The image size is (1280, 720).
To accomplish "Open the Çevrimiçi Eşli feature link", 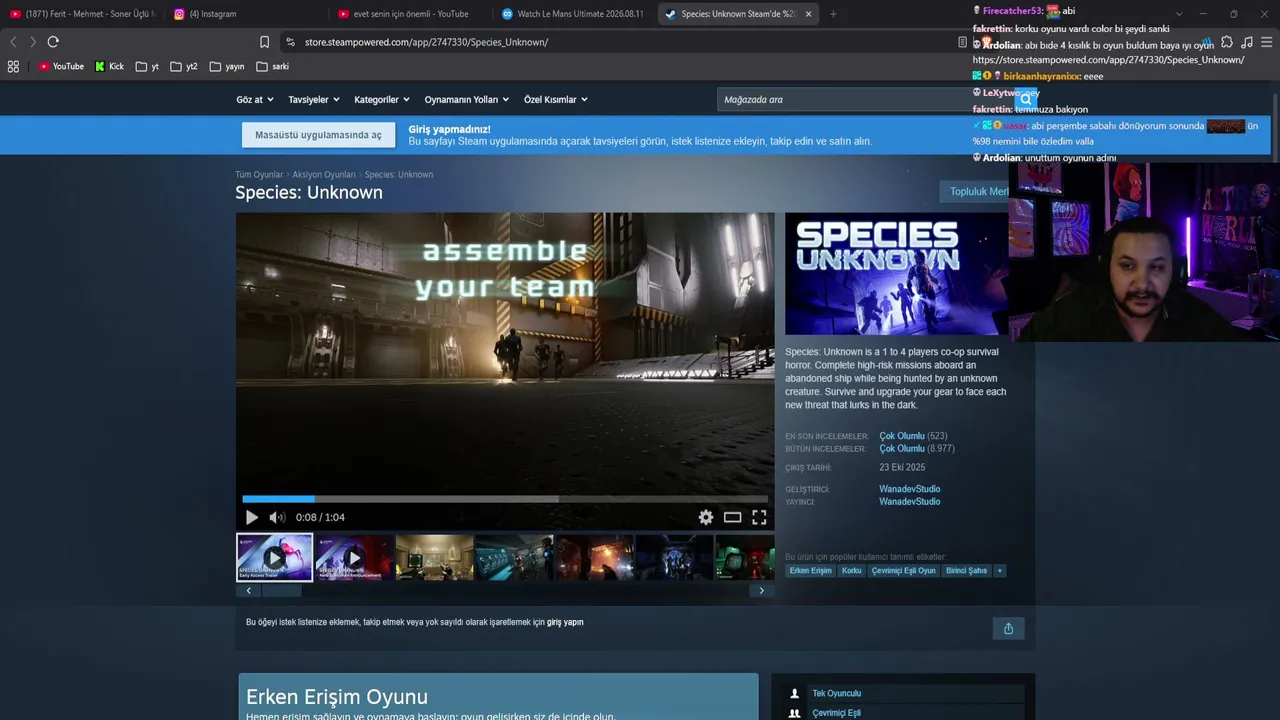I will click(836, 713).
